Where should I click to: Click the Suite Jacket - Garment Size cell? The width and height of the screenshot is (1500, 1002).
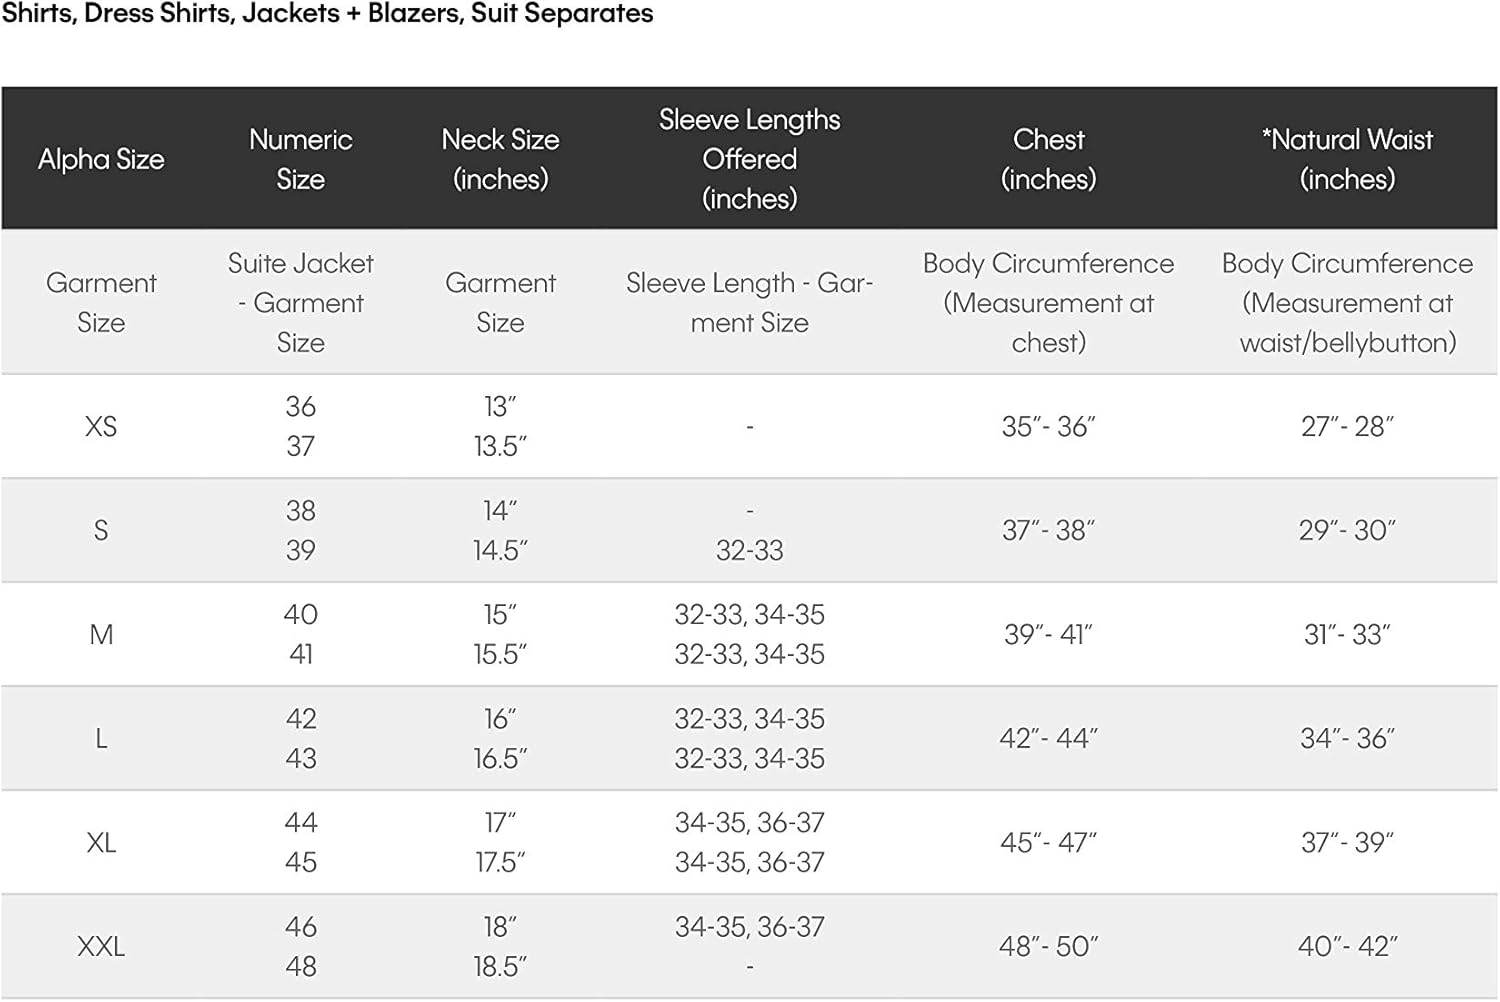[300, 303]
